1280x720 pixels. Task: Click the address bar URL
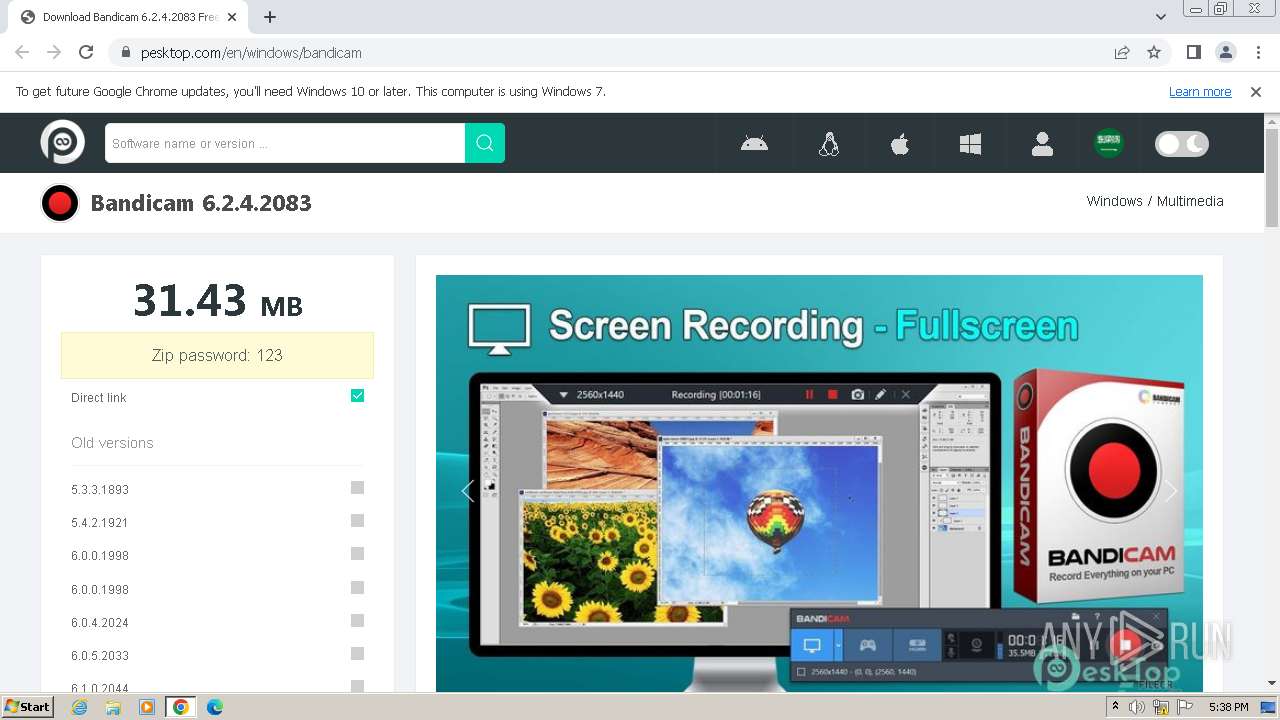251,52
